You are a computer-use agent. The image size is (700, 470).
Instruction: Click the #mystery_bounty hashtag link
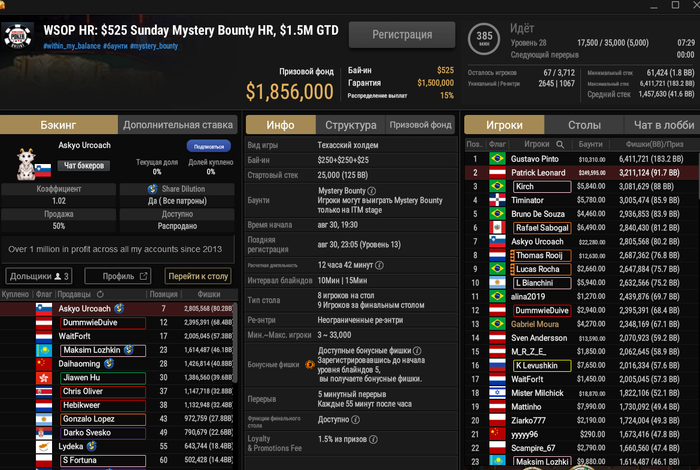click(154, 46)
